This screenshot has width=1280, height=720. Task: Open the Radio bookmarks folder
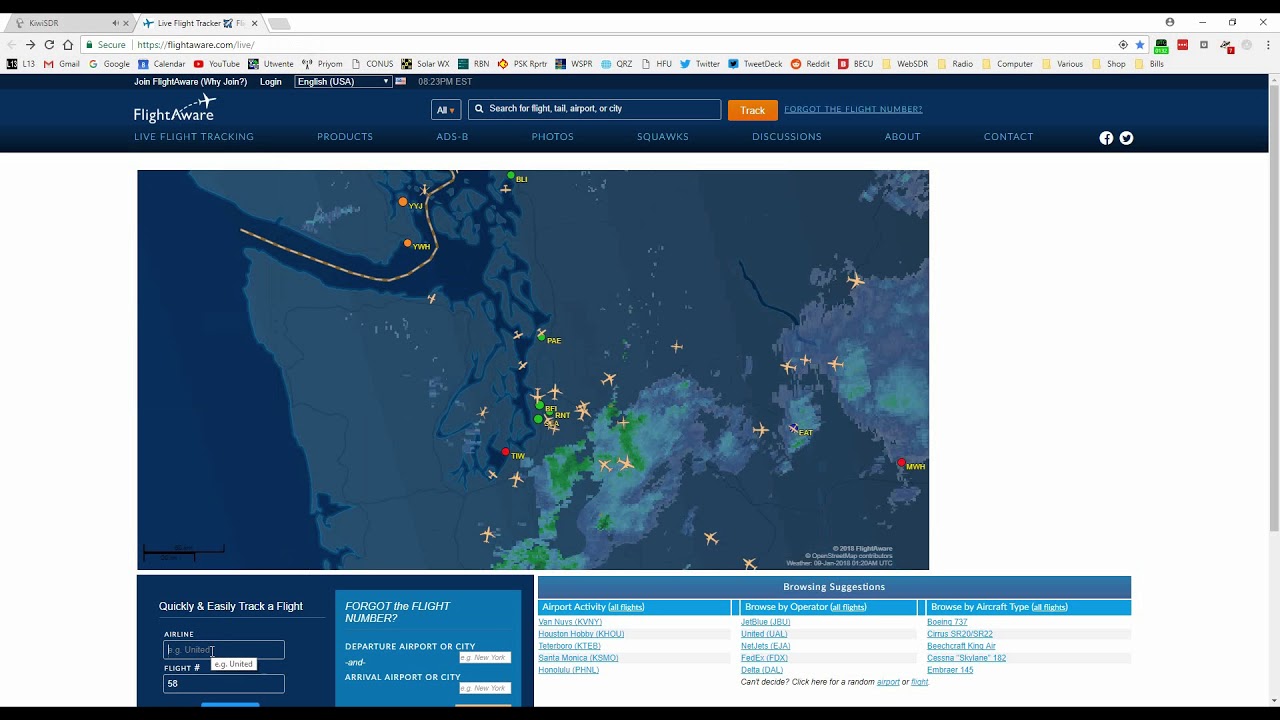[x=955, y=64]
